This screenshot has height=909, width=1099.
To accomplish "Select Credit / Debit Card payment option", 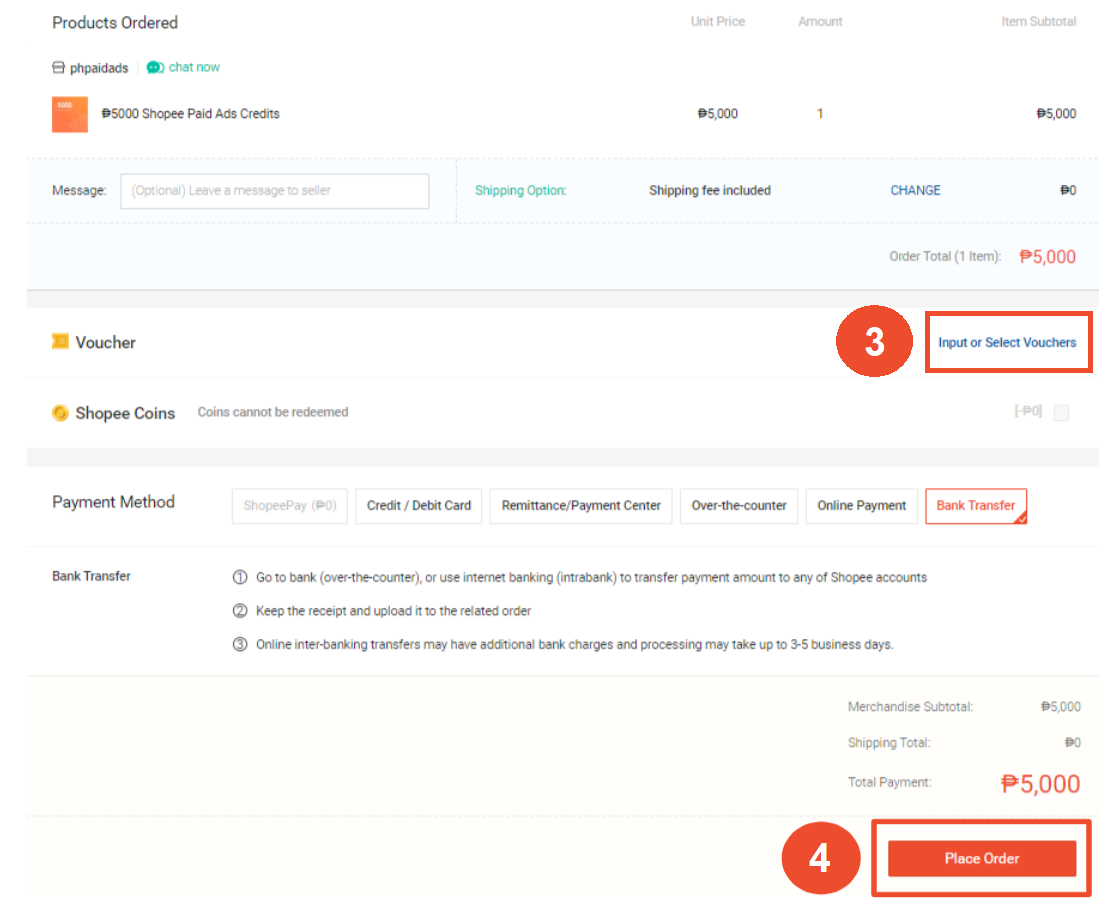I will [x=419, y=506].
